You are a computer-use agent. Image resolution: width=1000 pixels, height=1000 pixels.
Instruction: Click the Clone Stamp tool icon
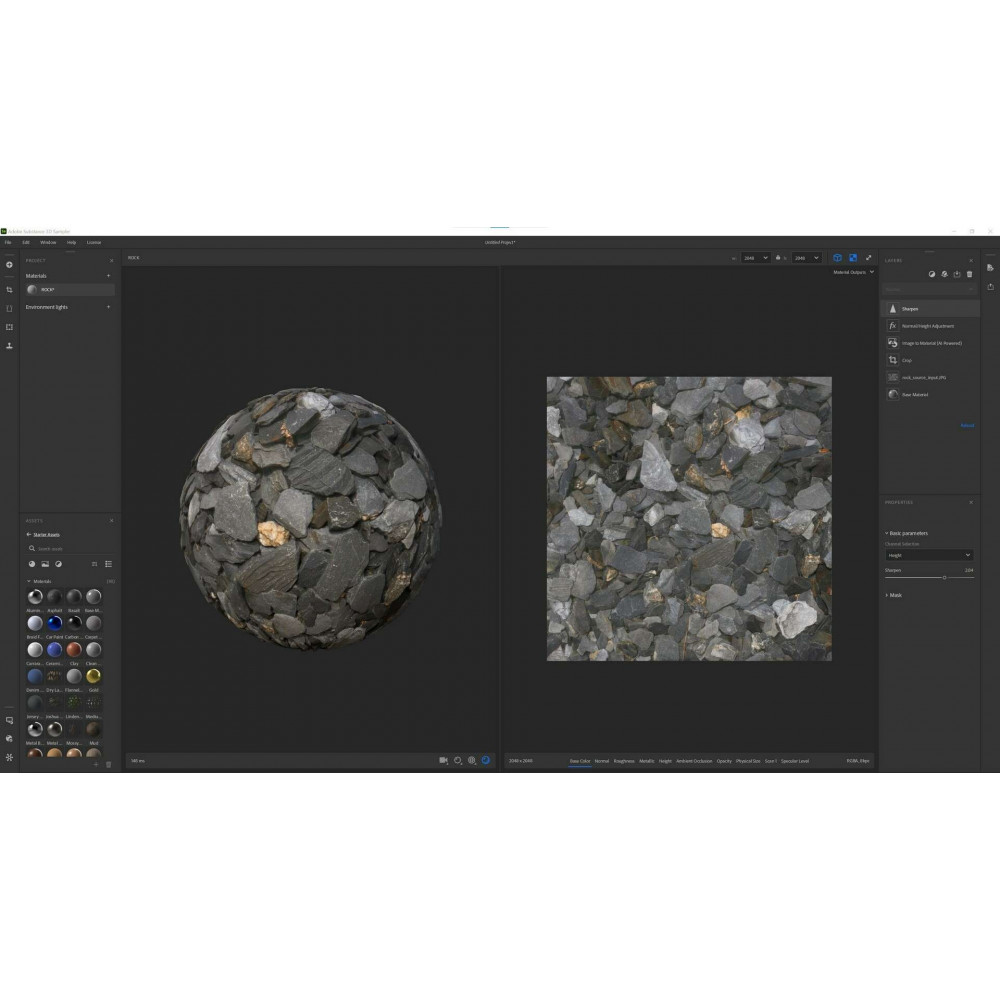(9, 345)
